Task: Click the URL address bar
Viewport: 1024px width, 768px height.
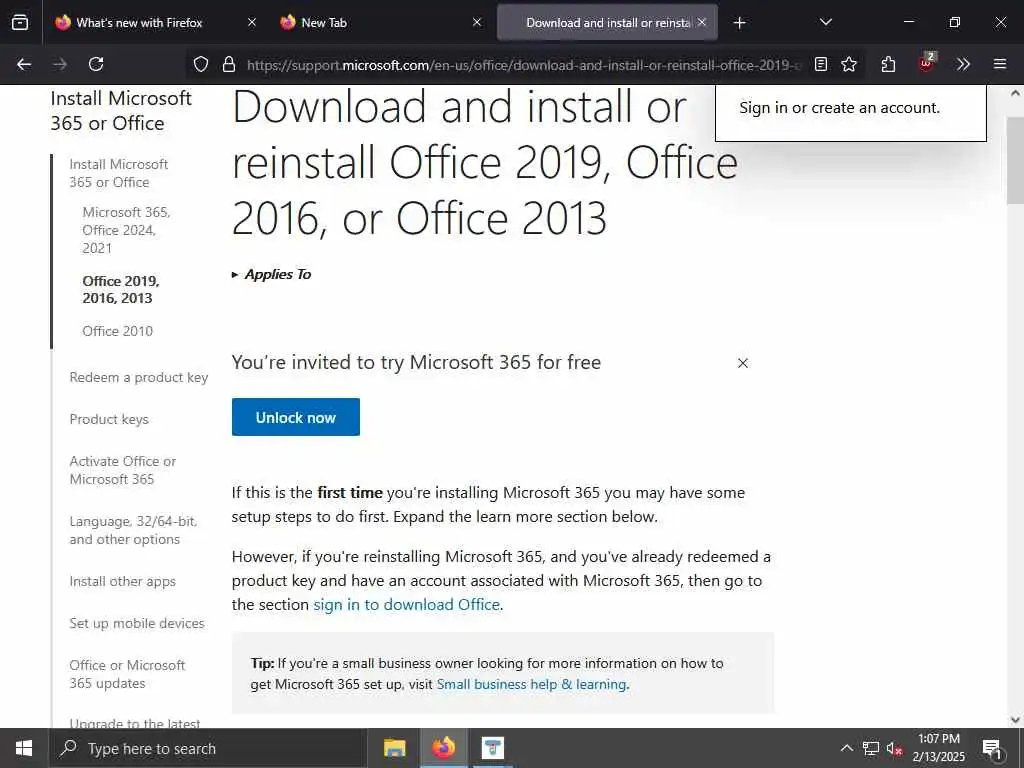Action: point(522,65)
